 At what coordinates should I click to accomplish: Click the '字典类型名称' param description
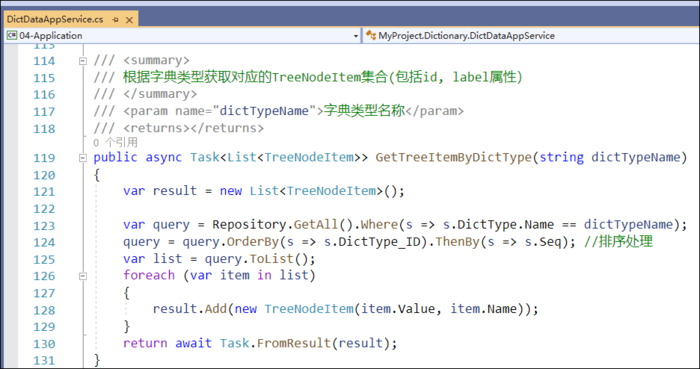click(364, 111)
